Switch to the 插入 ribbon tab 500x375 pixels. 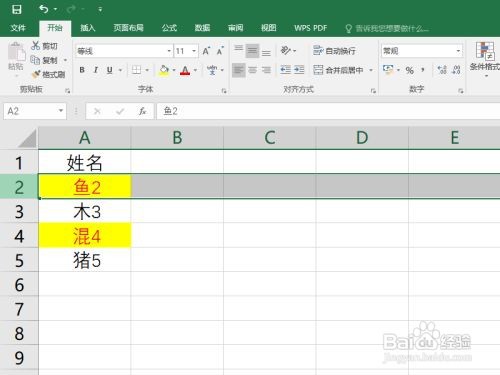[x=88, y=28]
